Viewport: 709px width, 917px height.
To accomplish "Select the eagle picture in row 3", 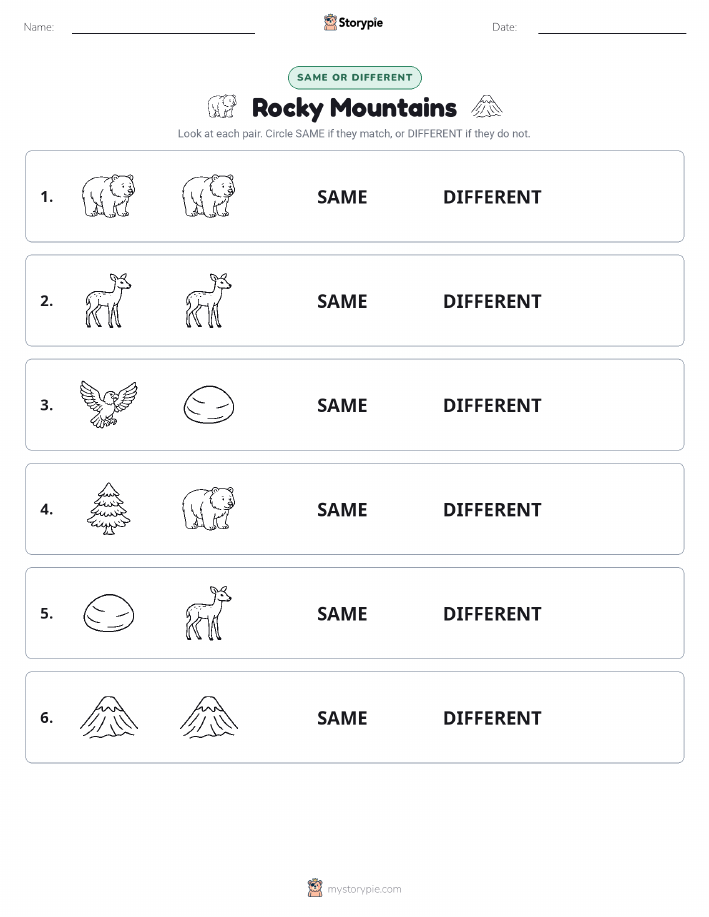I will coord(109,405).
